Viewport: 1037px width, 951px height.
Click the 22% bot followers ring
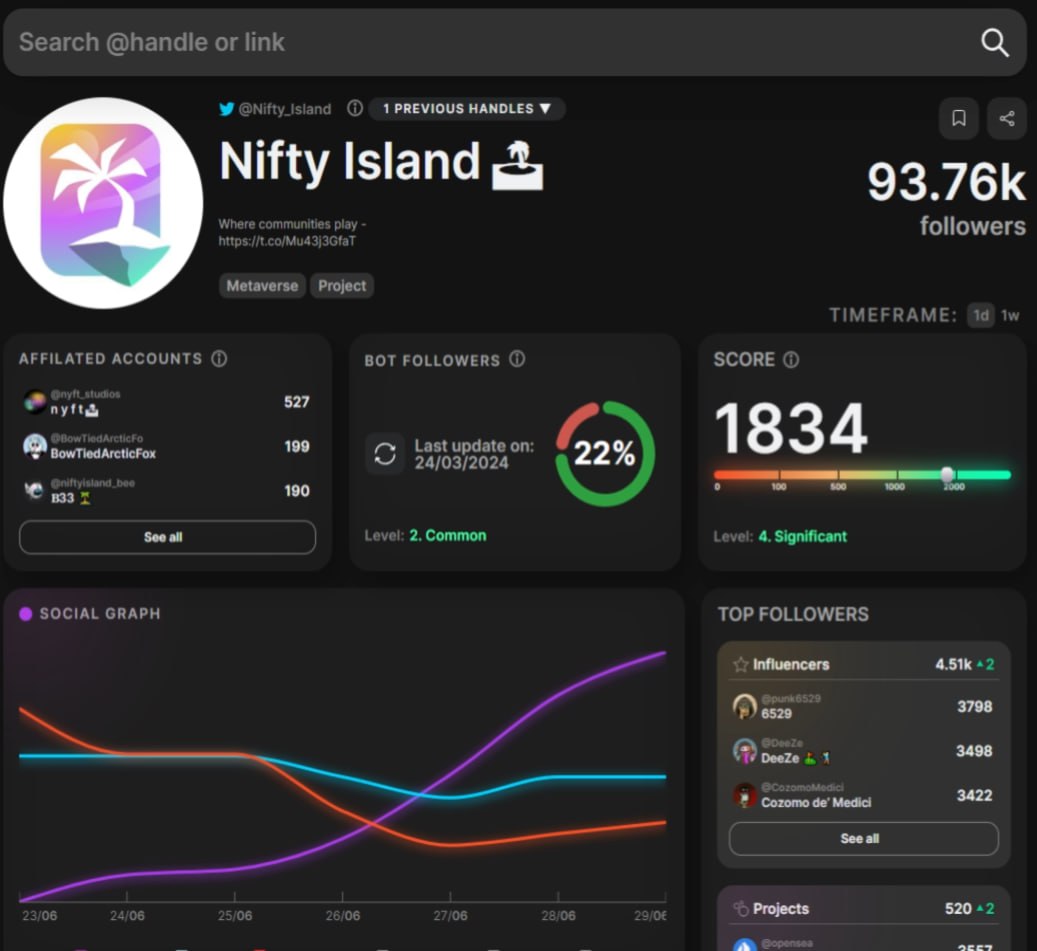point(605,454)
